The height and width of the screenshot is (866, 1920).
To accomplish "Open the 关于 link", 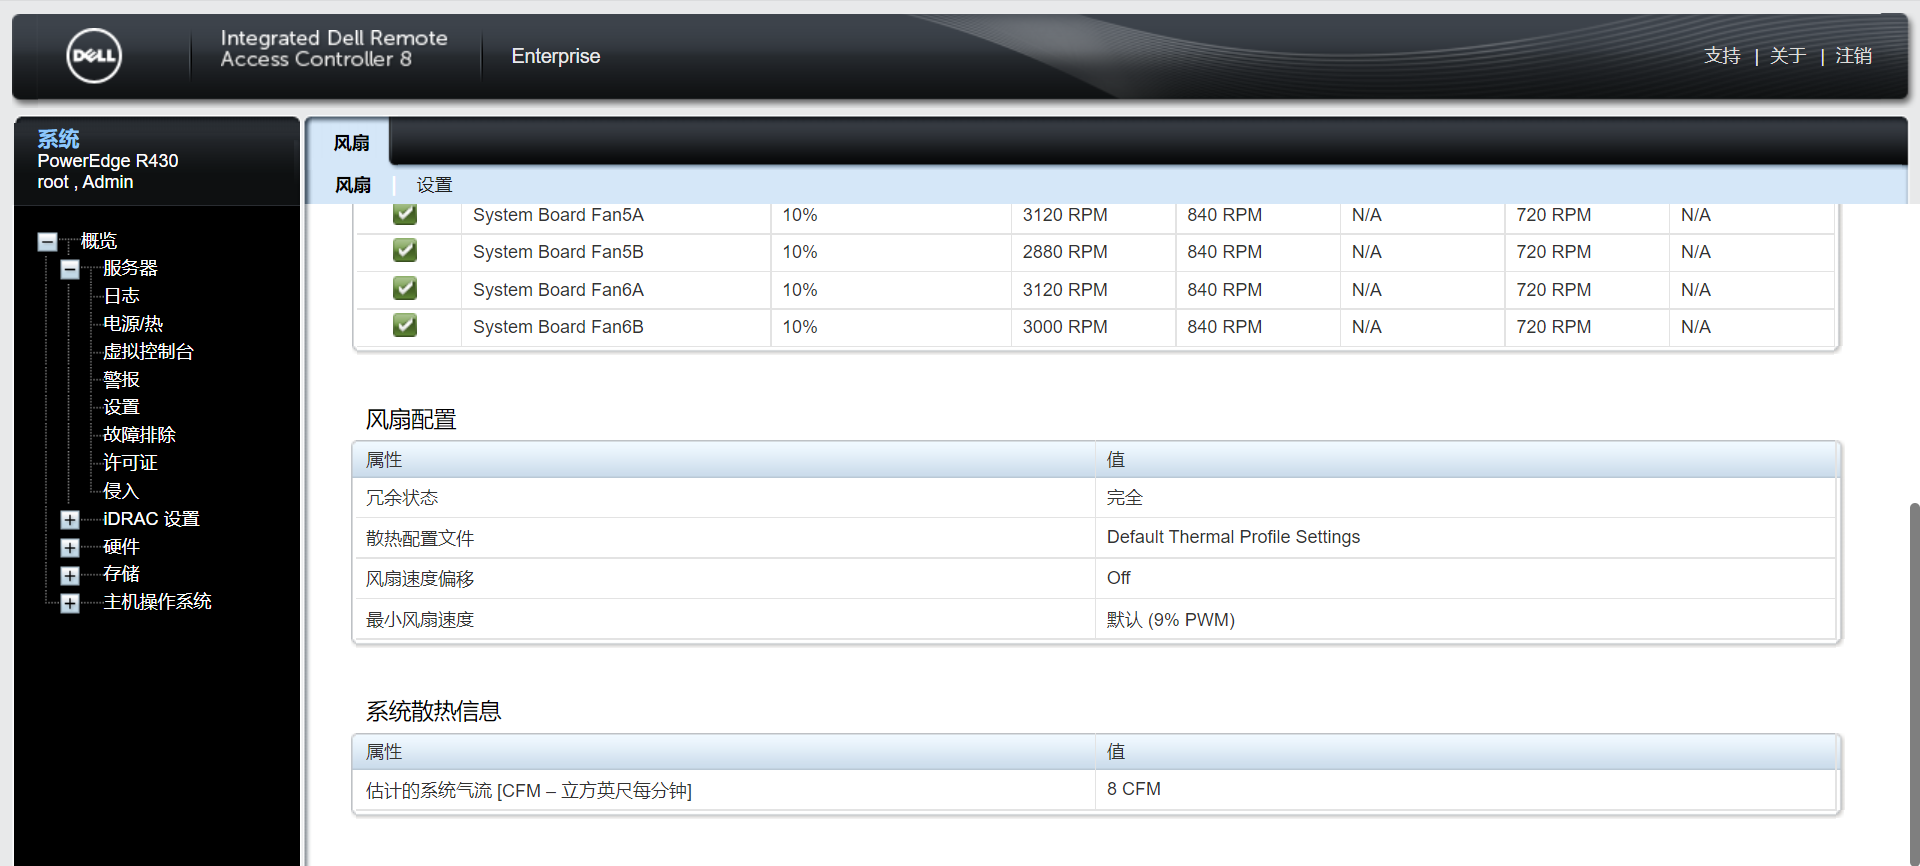I will (1788, 56).
